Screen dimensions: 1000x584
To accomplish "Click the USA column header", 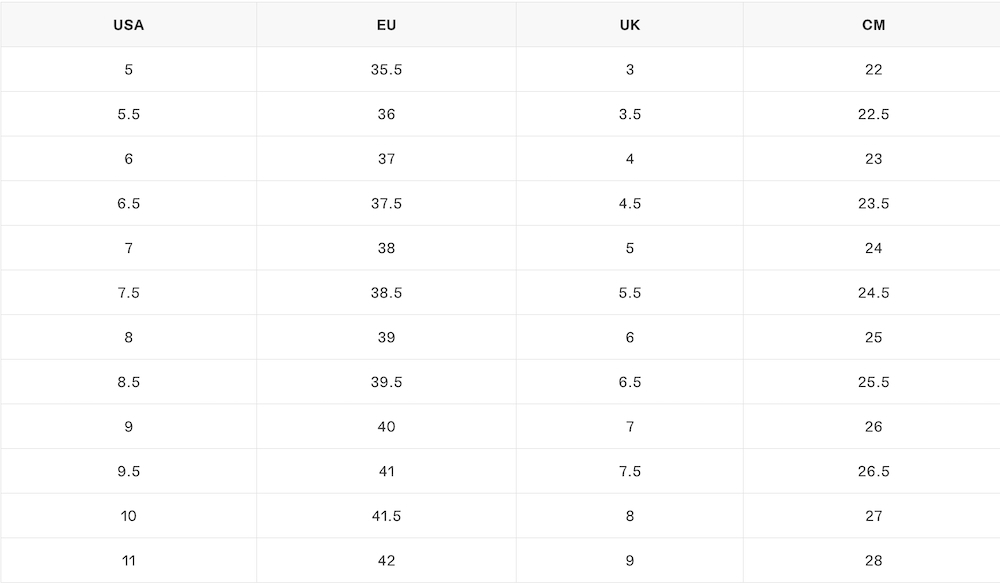I will pos(128,25).
